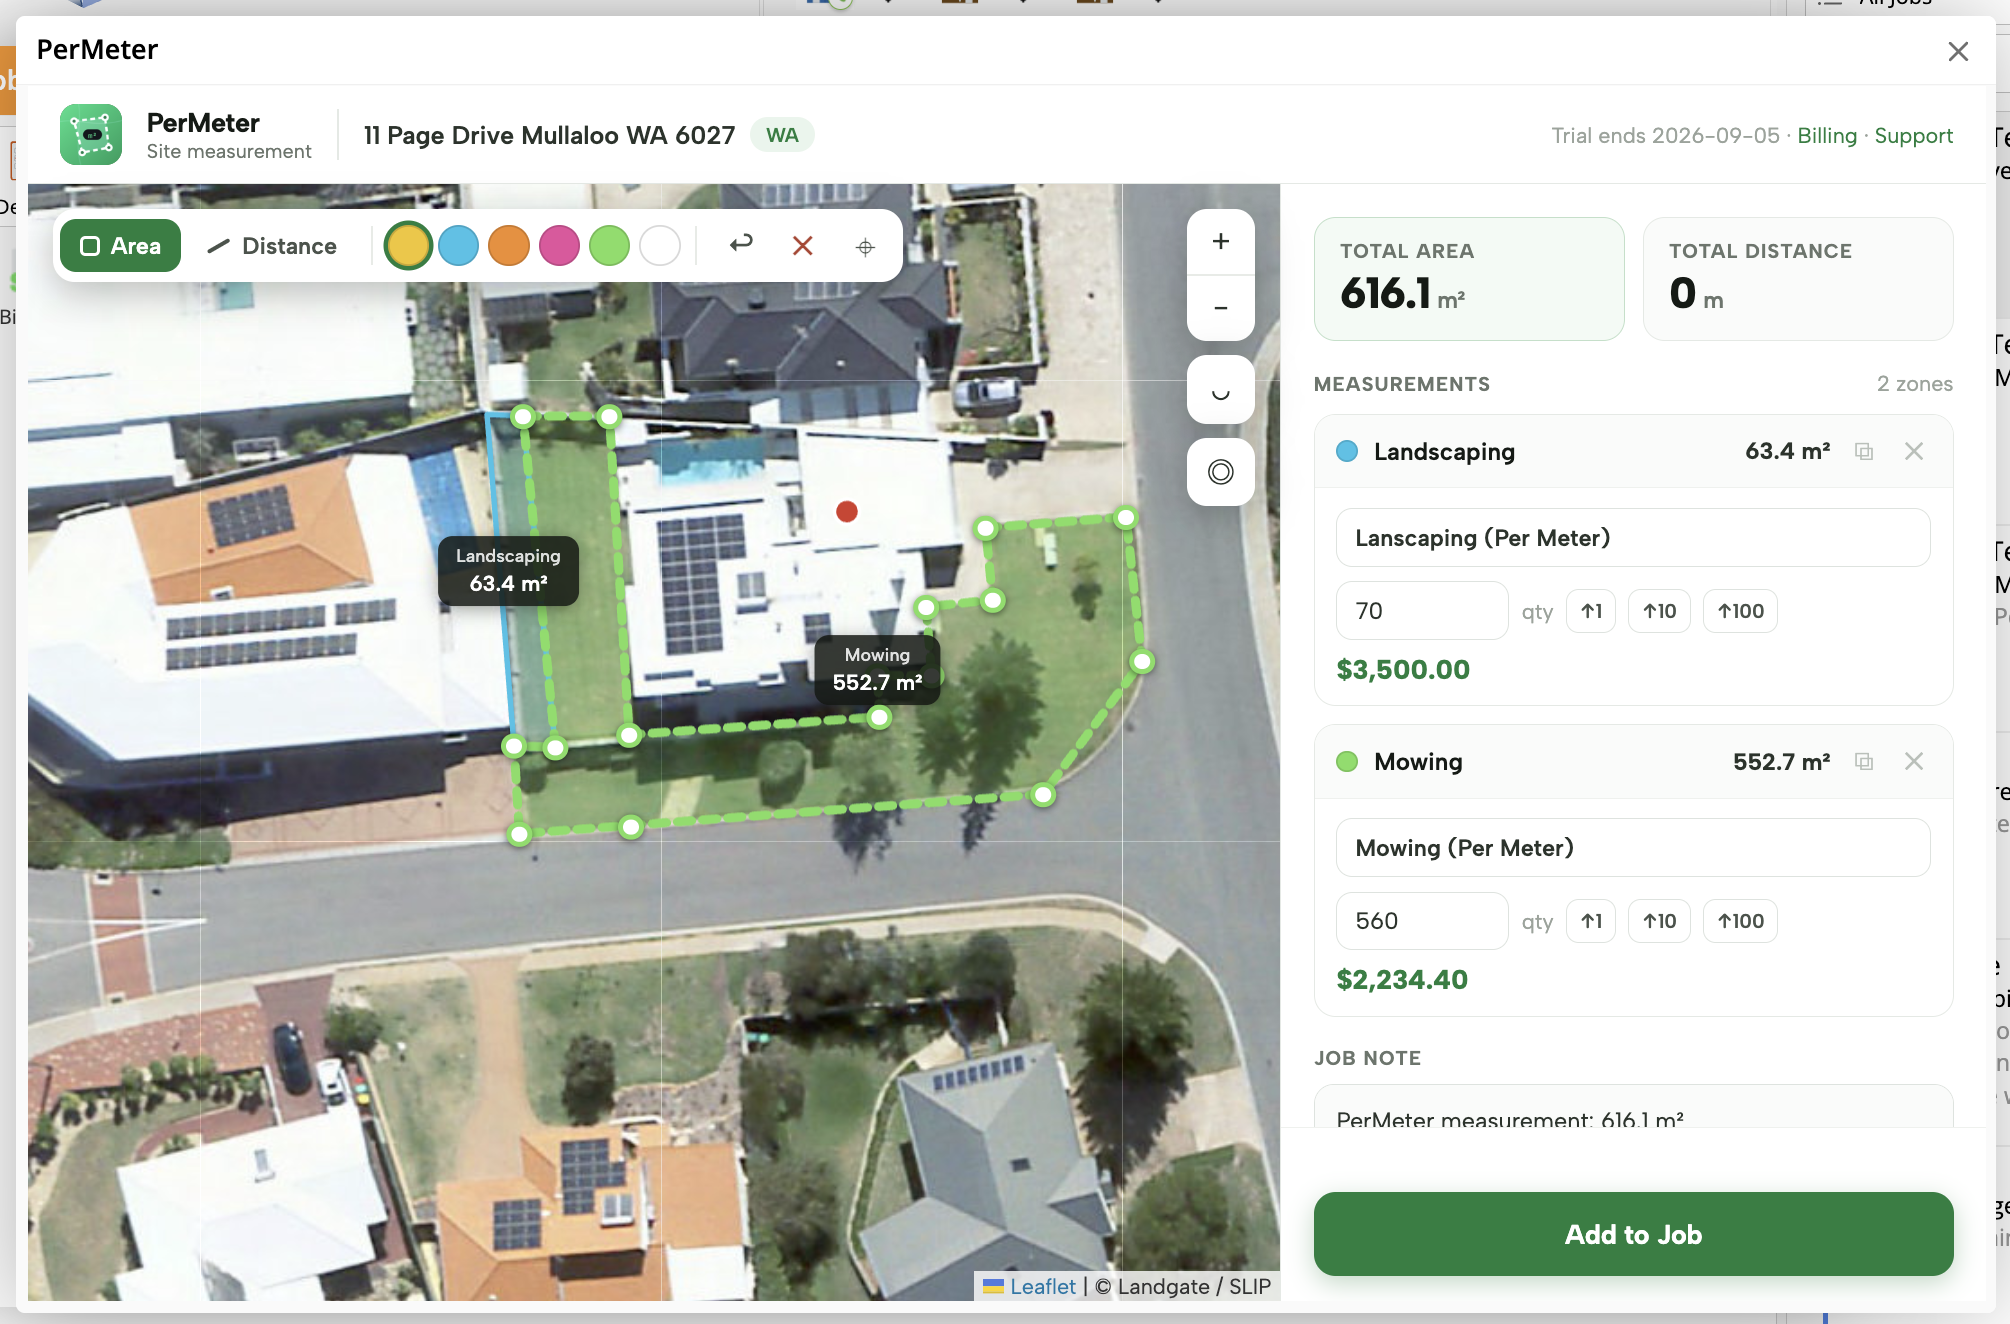Undo the last drawn point

point(741,245)
